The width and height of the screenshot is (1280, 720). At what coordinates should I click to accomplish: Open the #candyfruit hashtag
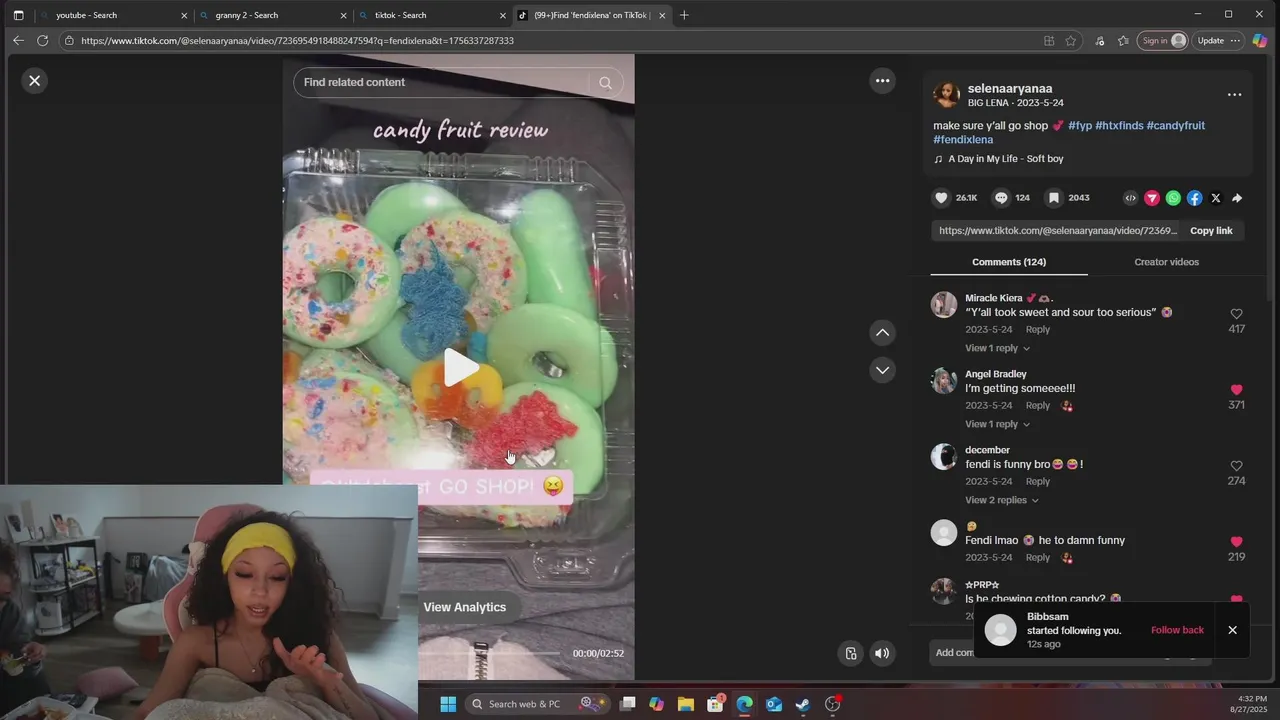tap(1176, 126)
